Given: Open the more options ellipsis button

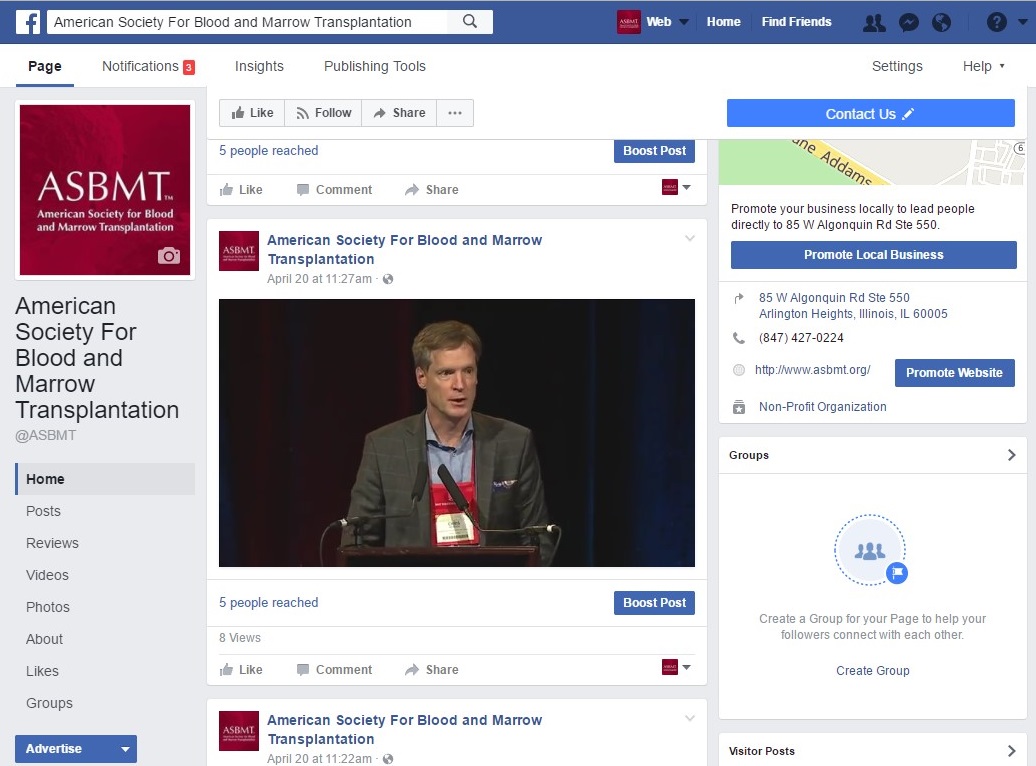Looking at the screenshot, I should pyautogui.click(x=455, y=113).
